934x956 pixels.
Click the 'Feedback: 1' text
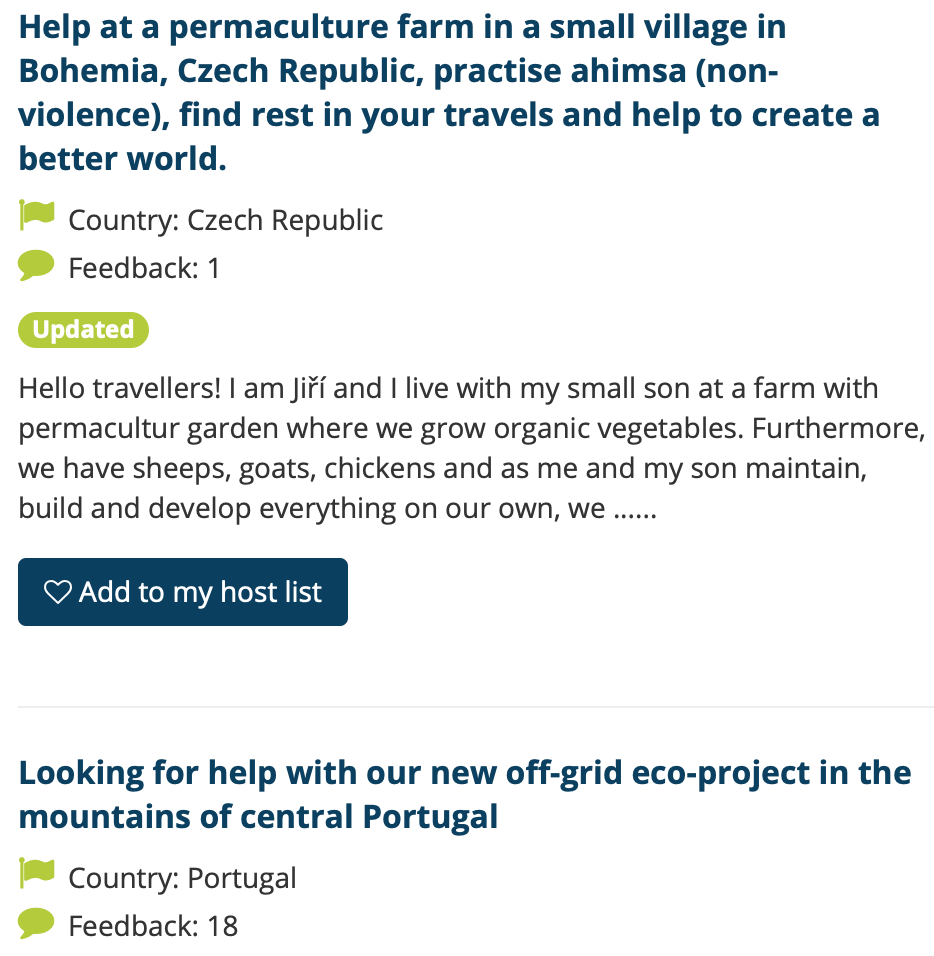(x=144, y=268)
